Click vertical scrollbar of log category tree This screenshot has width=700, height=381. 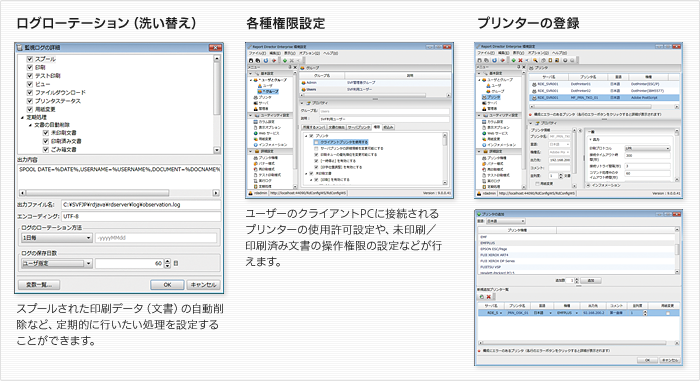point(217,104)
